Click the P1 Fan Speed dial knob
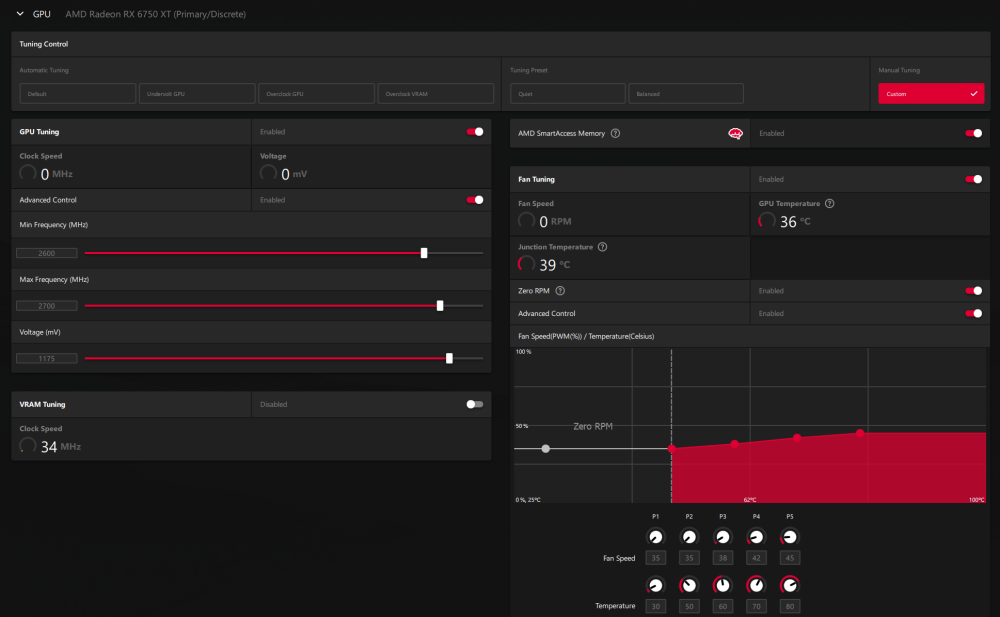The width and height of the screenshot is (1000, 617). point(656,536)
